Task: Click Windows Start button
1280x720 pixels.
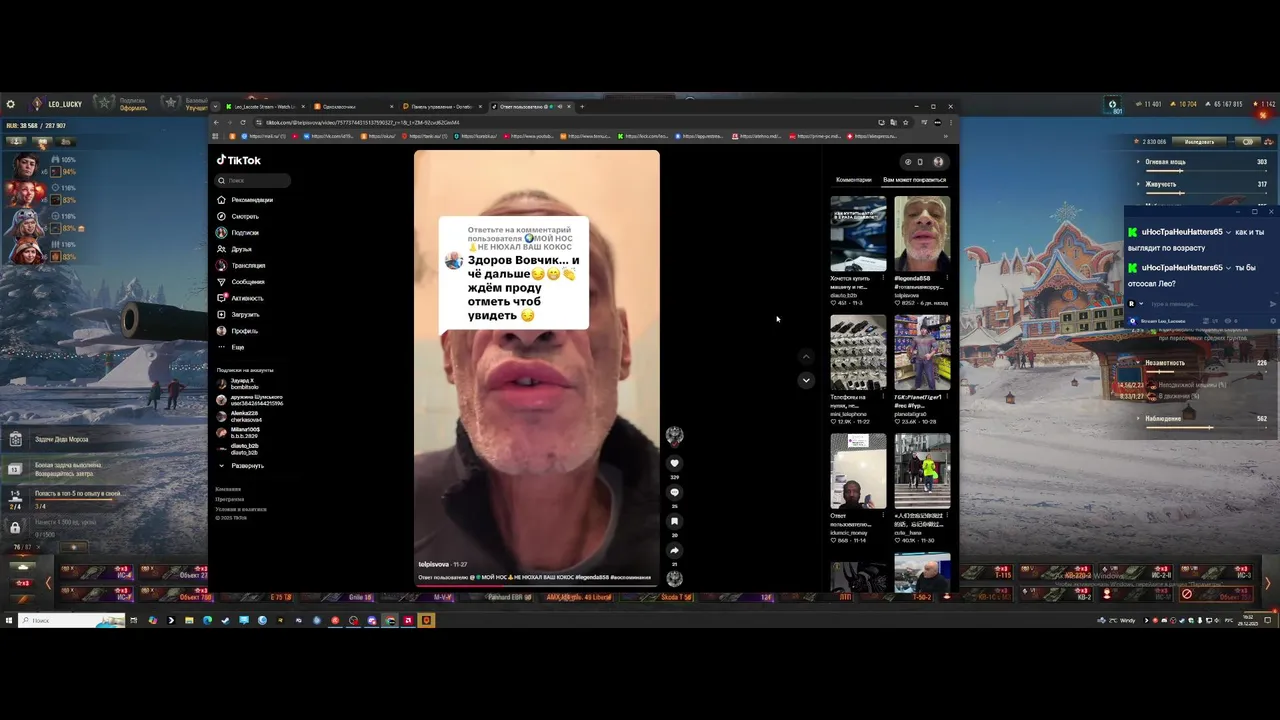Action: pyautogui.click(x=9, y=620)
